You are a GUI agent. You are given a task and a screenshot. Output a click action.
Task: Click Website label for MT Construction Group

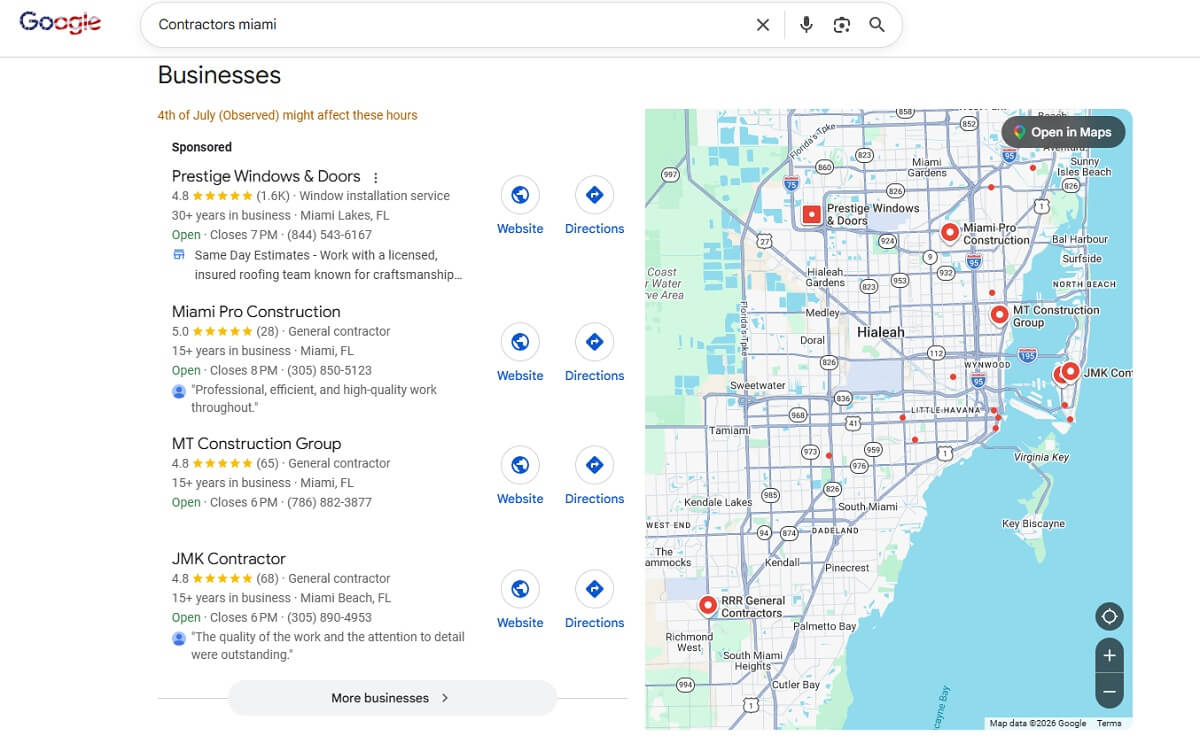click(520, 499)
